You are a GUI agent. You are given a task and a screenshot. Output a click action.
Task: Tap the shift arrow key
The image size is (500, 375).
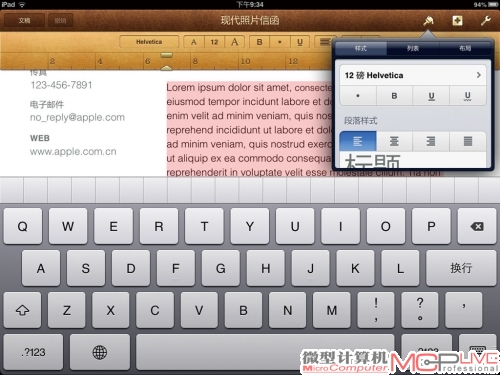22,310
